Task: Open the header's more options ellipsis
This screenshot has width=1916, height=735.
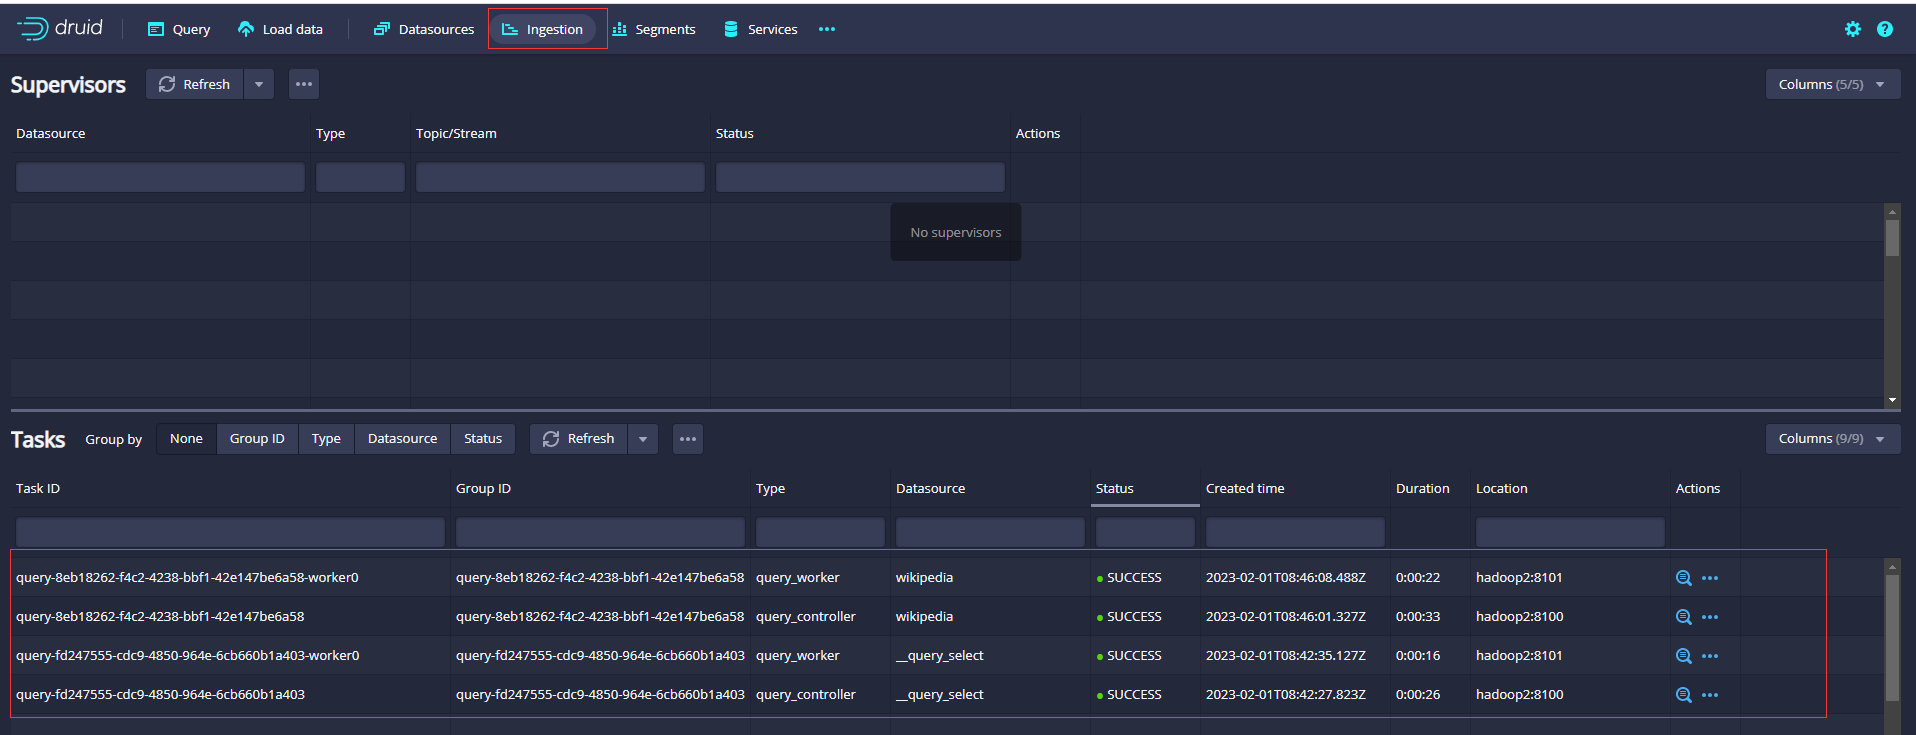Action: (x=827, y=29)
